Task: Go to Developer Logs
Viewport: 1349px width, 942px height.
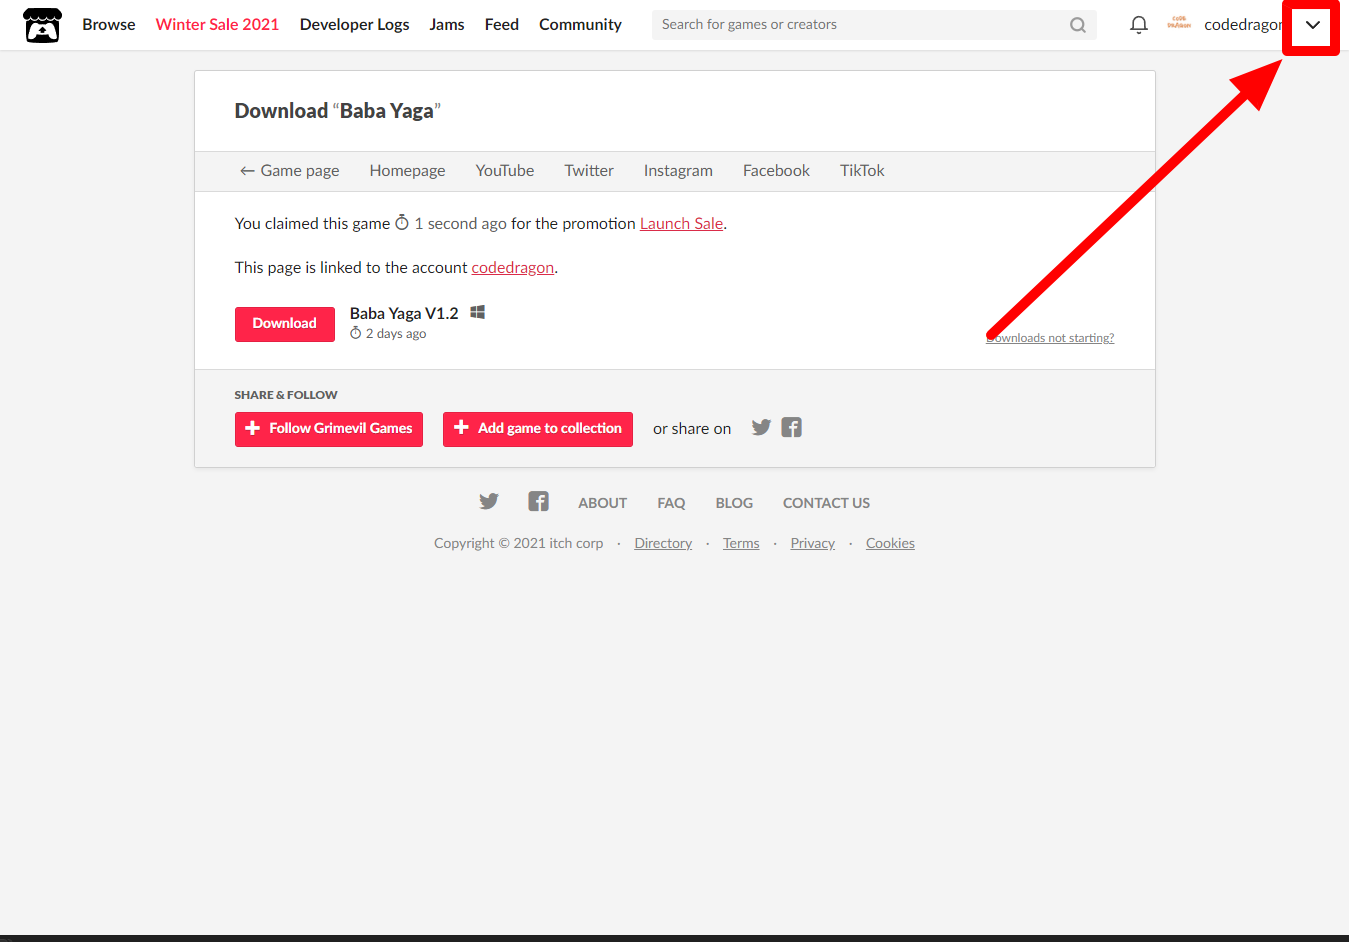Action: coord(354,25)
